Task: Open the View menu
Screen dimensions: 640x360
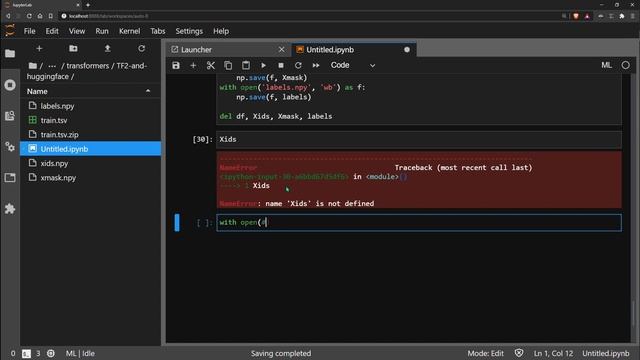Action: pos(77,31)
